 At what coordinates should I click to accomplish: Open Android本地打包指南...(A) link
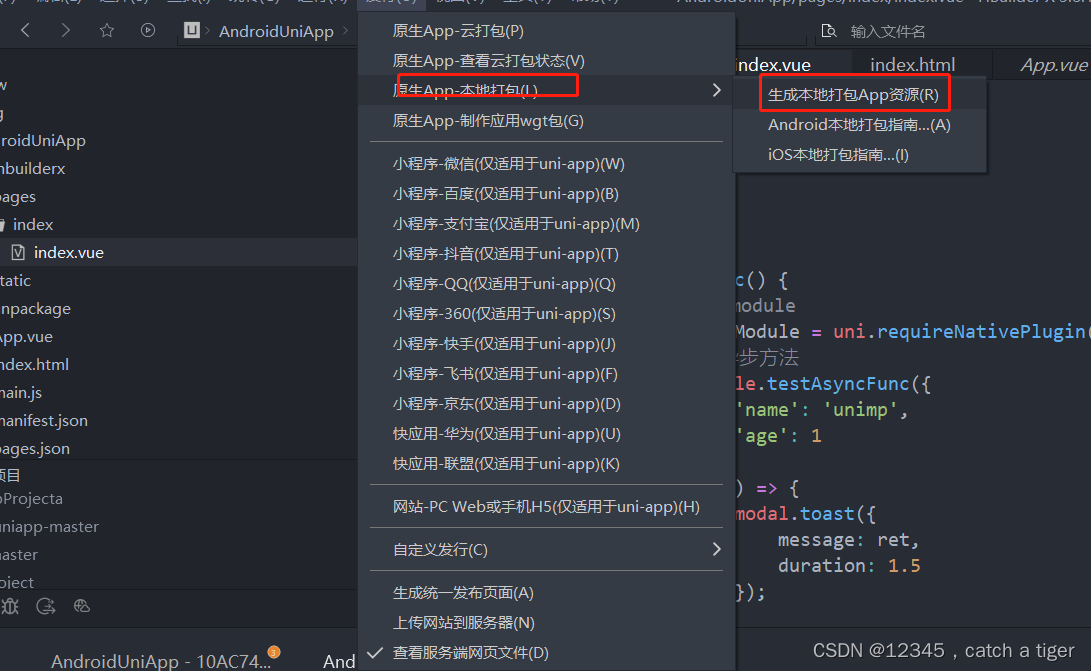(x=859, y=125)
